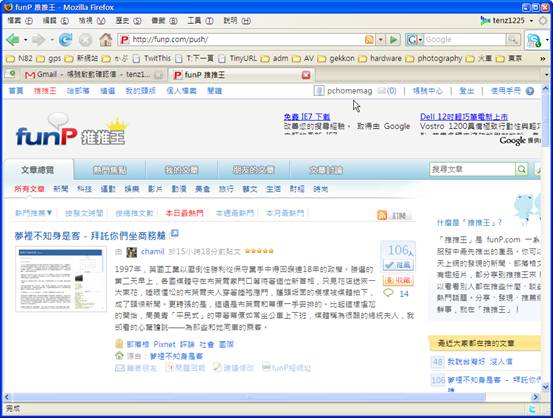This screenshot has width=553, height=418.
Task: Reload the page with the blue refresh icon
Action: [65, 40]
